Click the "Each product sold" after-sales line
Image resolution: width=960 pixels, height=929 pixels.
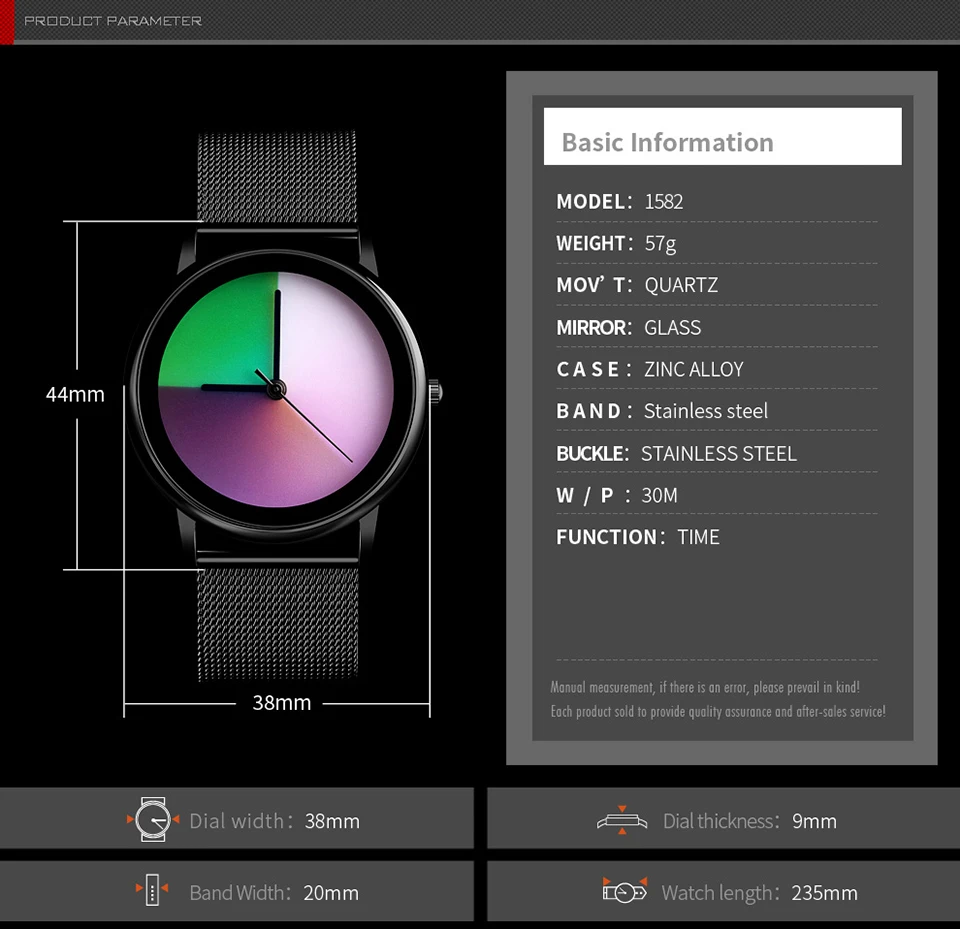[x=718, y=711]
